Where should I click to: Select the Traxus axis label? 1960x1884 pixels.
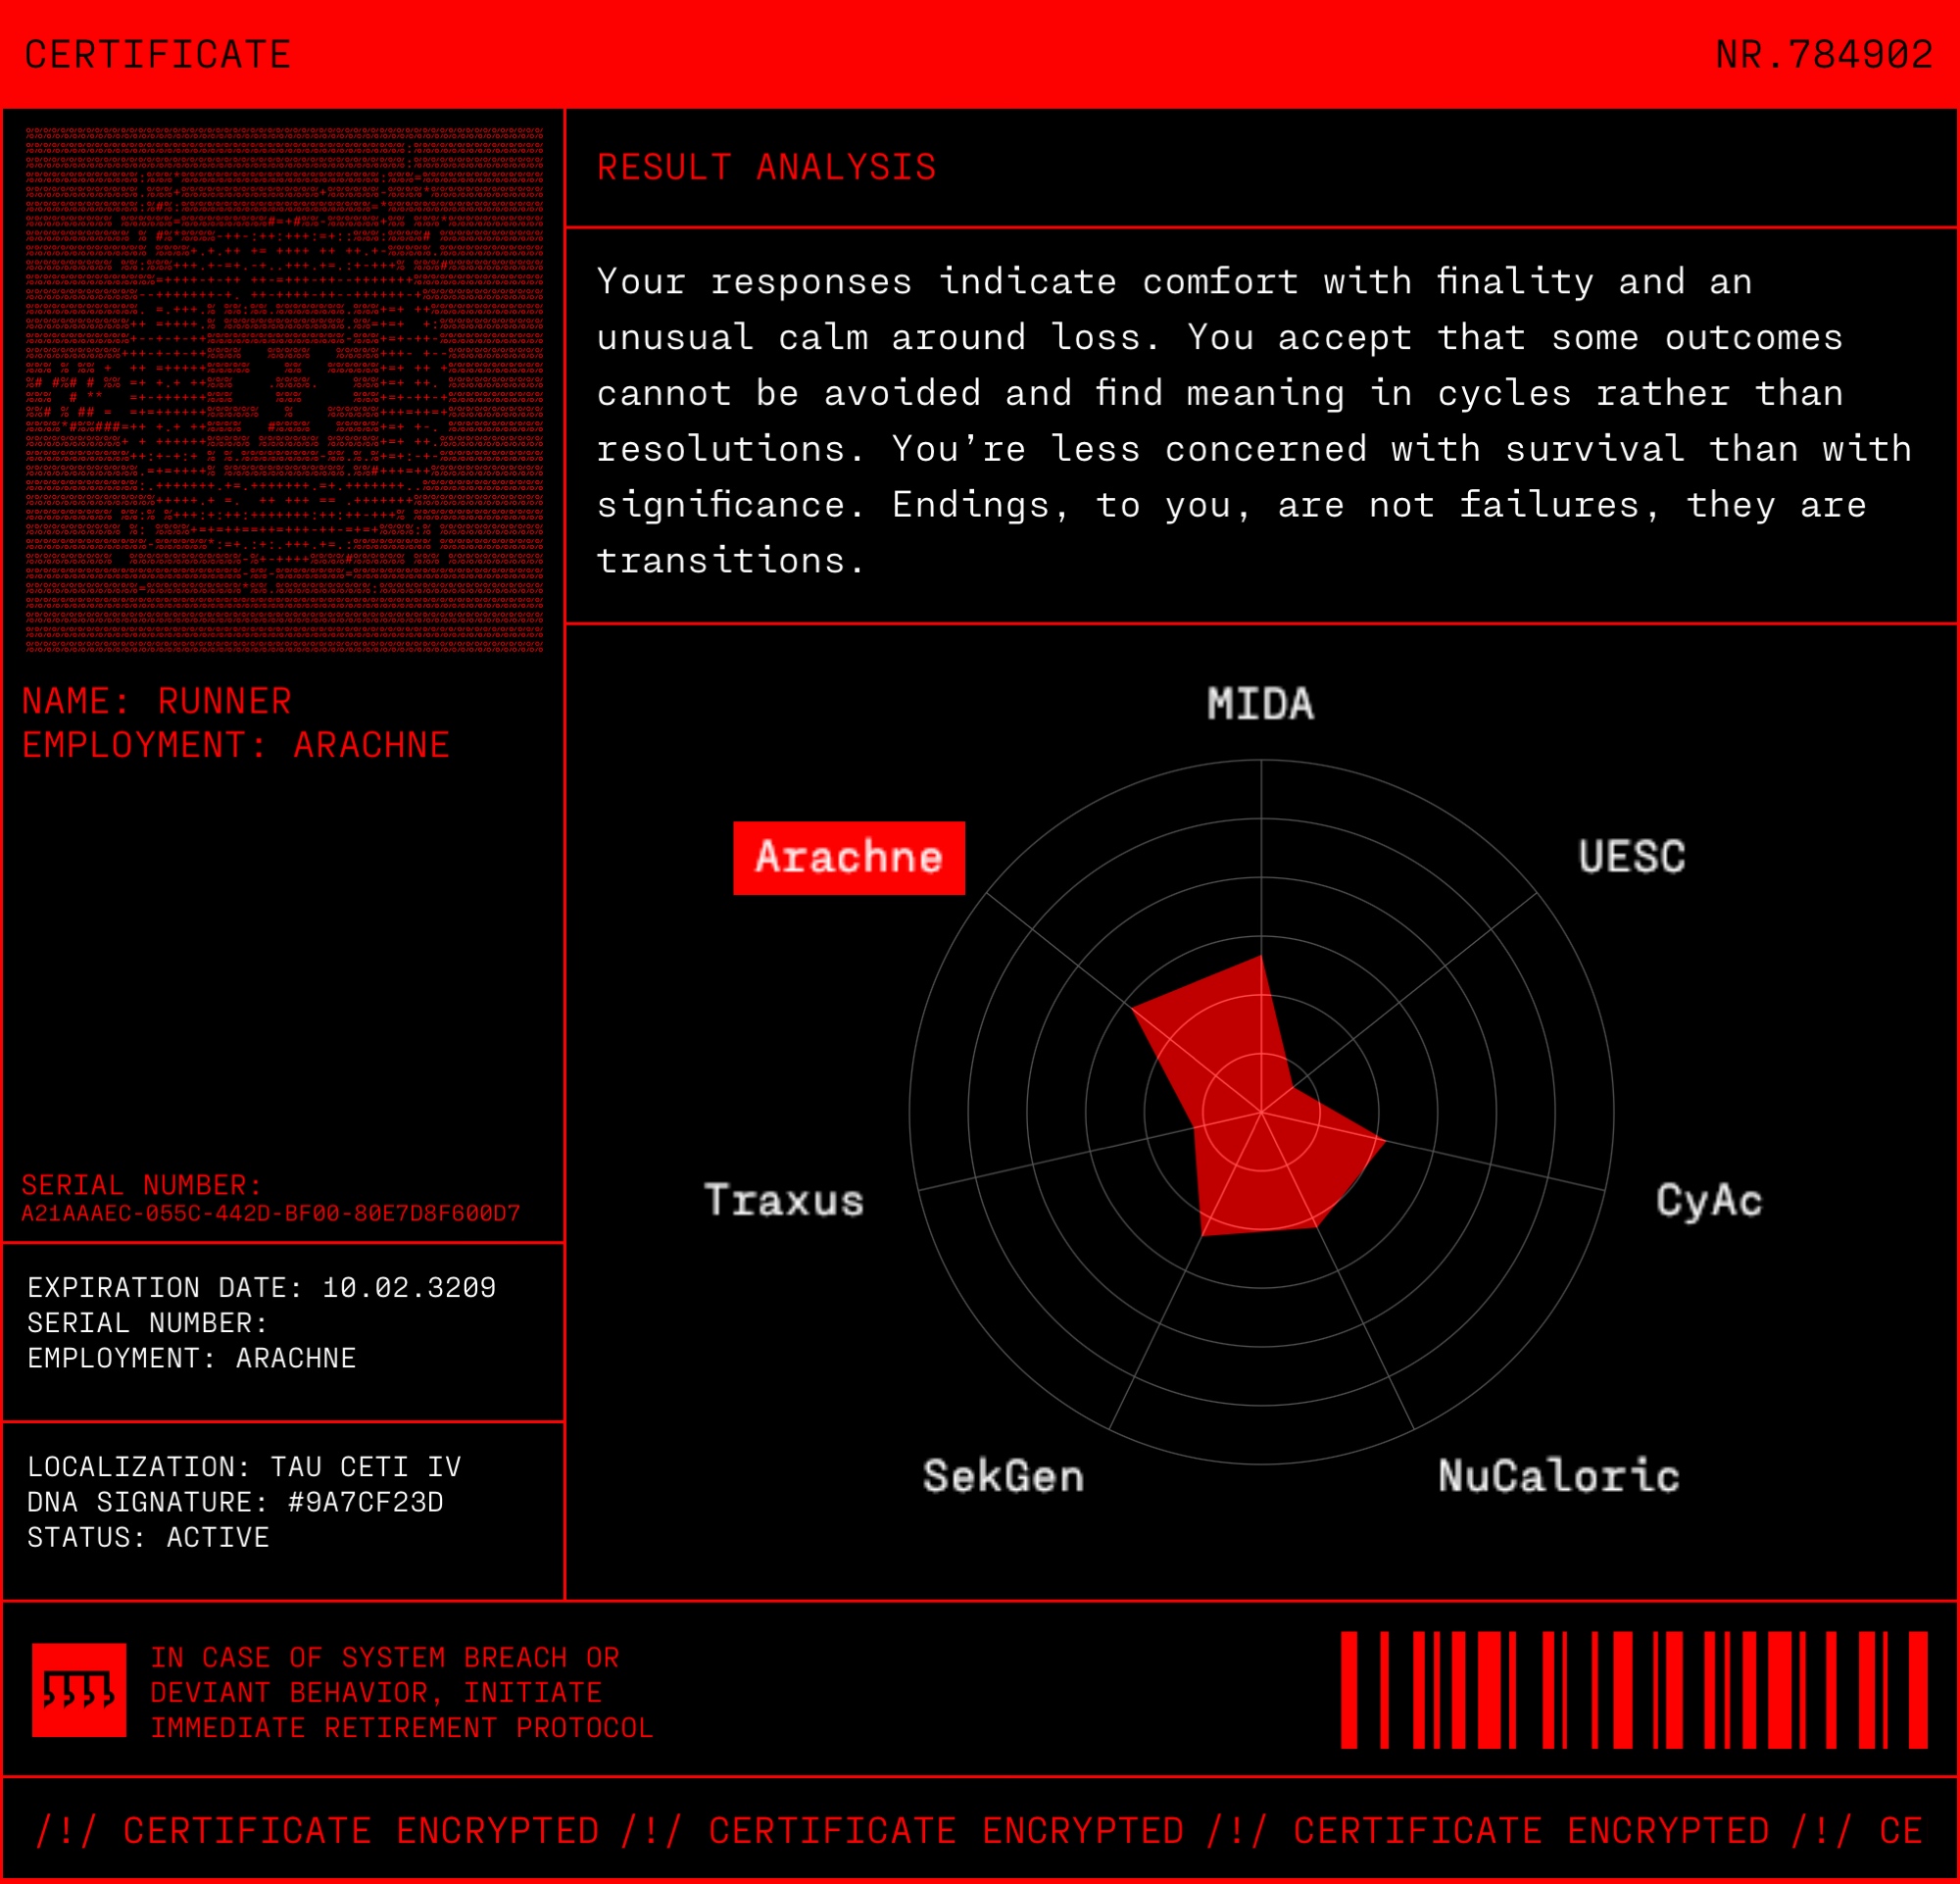point(784,1200)
